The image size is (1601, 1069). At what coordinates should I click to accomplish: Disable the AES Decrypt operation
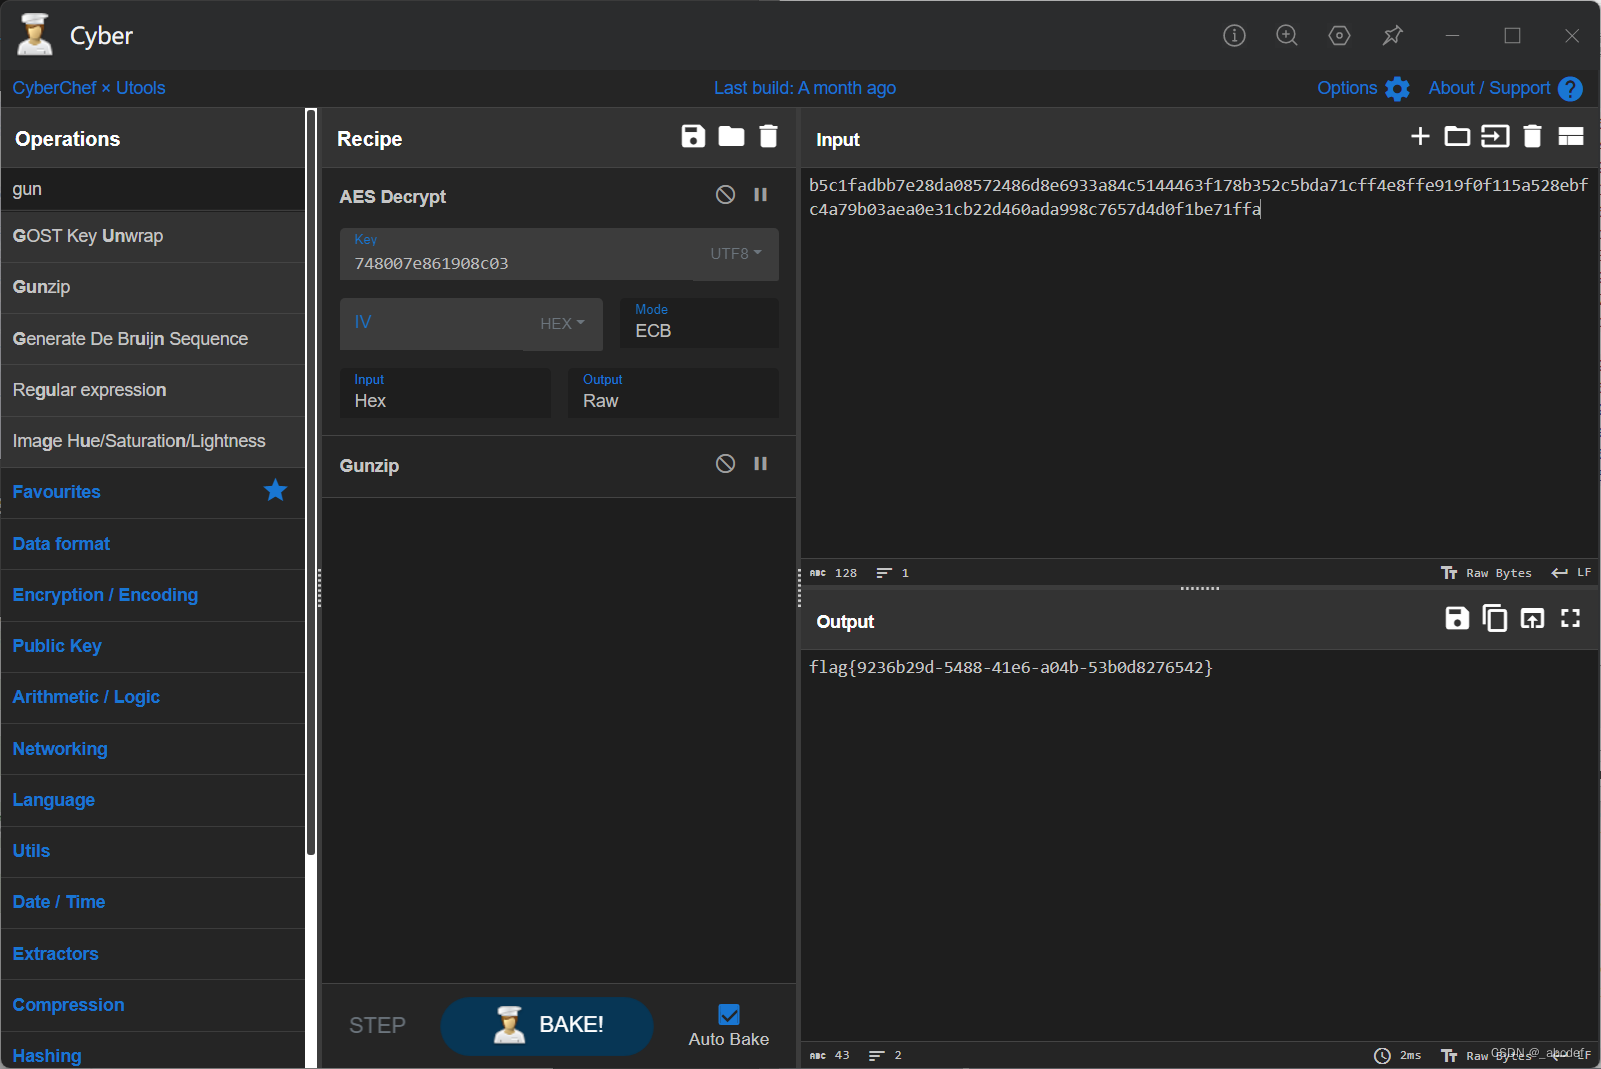coord(725,195)
